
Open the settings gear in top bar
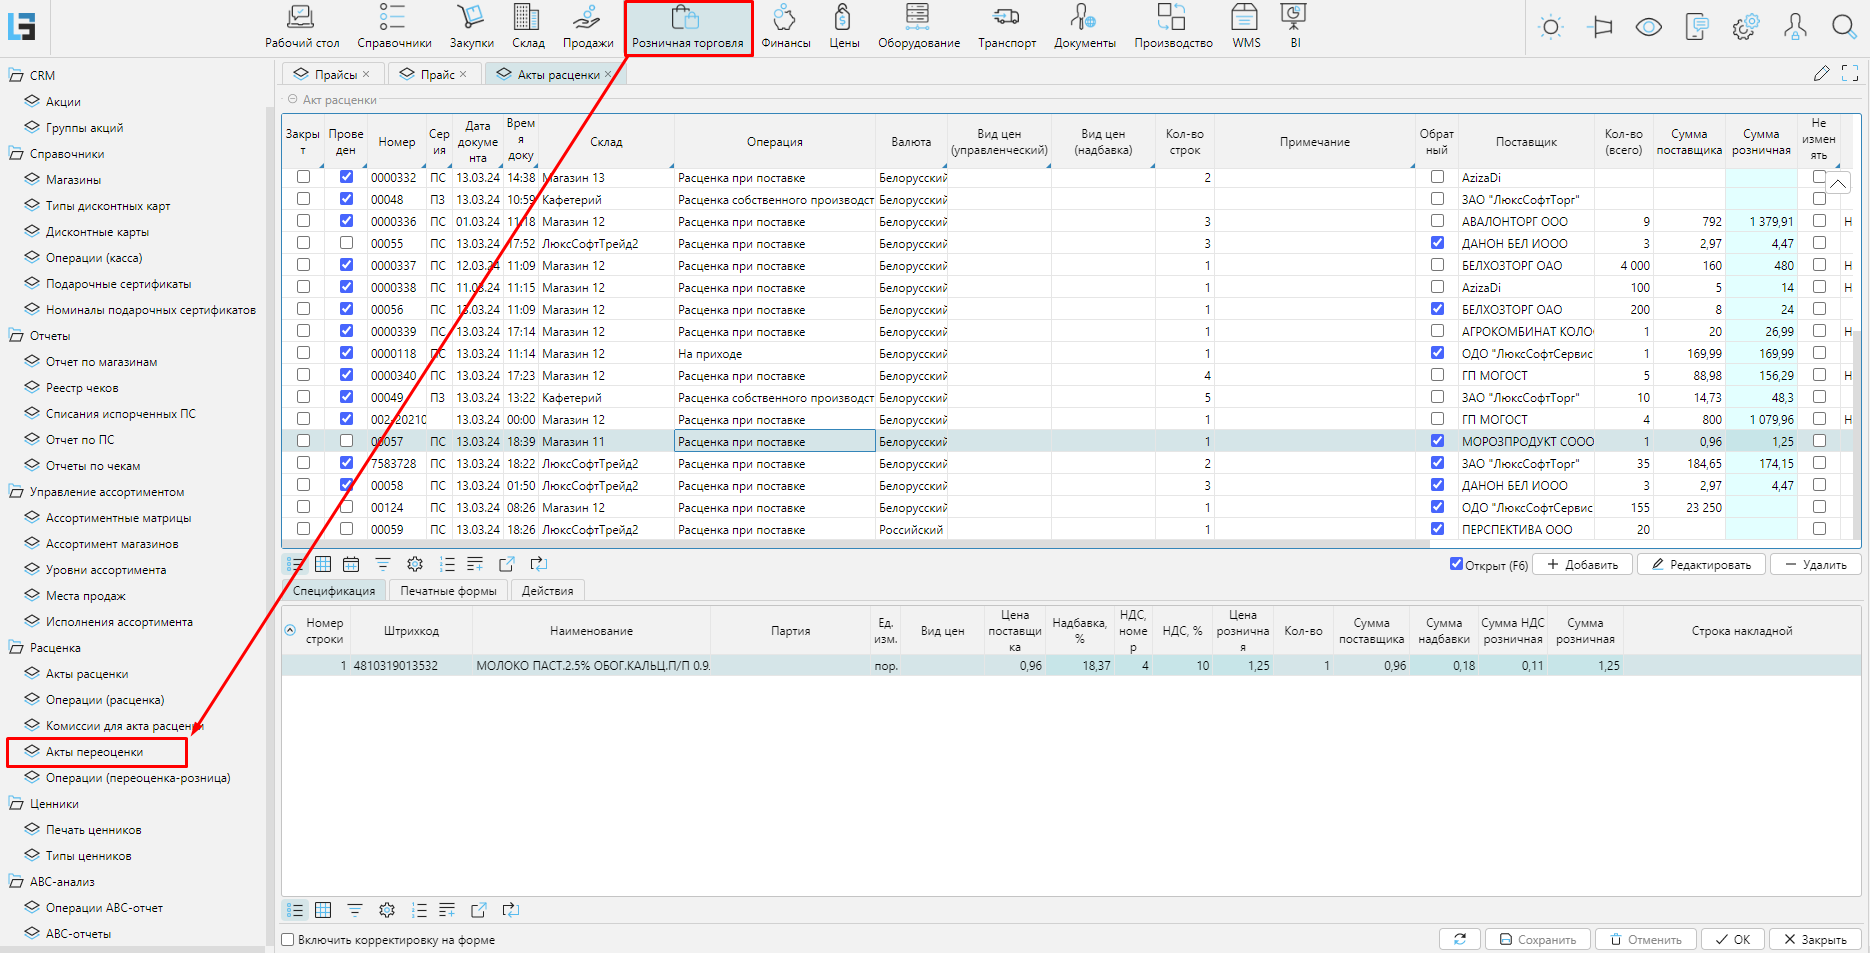pyautogui.click(x=1745, y=27)
